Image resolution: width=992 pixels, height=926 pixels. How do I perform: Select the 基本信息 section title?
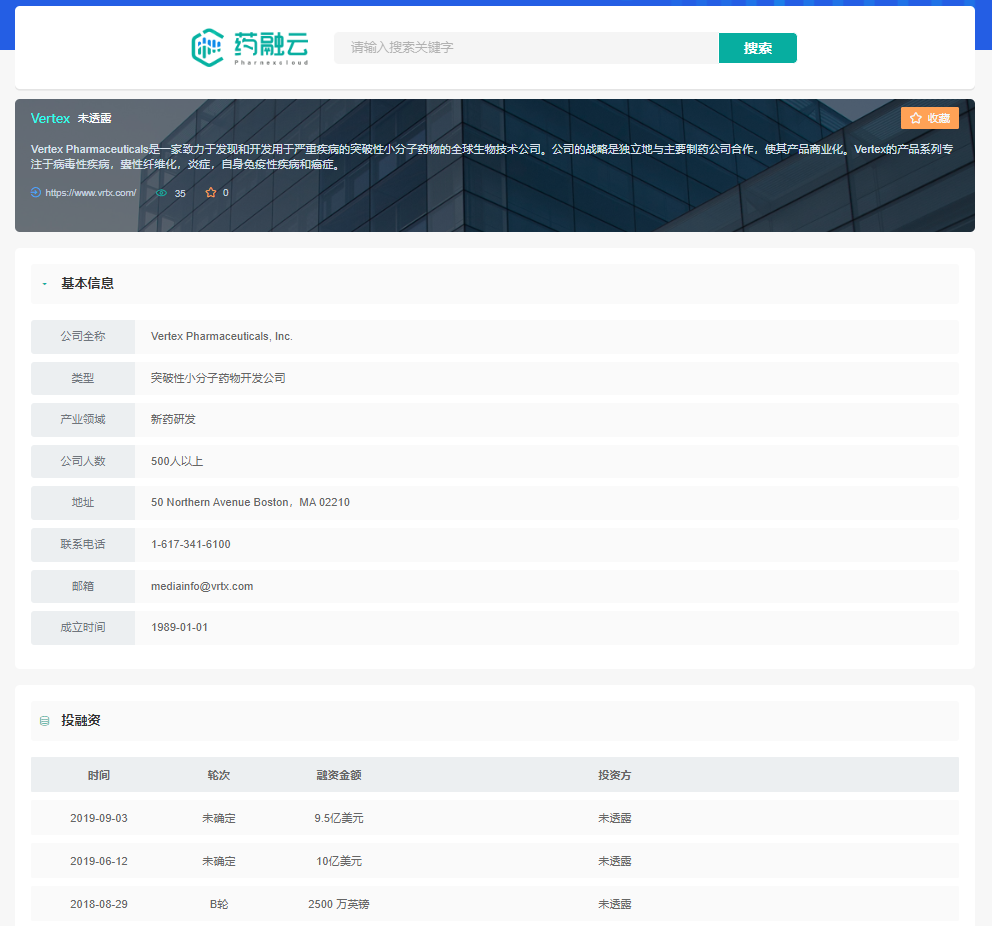(87, 283)
